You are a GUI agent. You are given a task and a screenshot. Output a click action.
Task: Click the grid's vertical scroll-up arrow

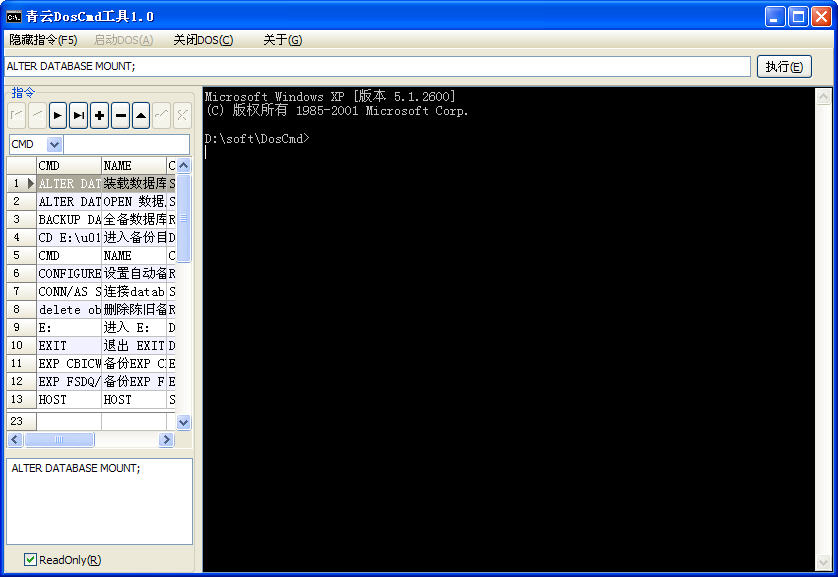pyautogui.click(x=183, y=166)
